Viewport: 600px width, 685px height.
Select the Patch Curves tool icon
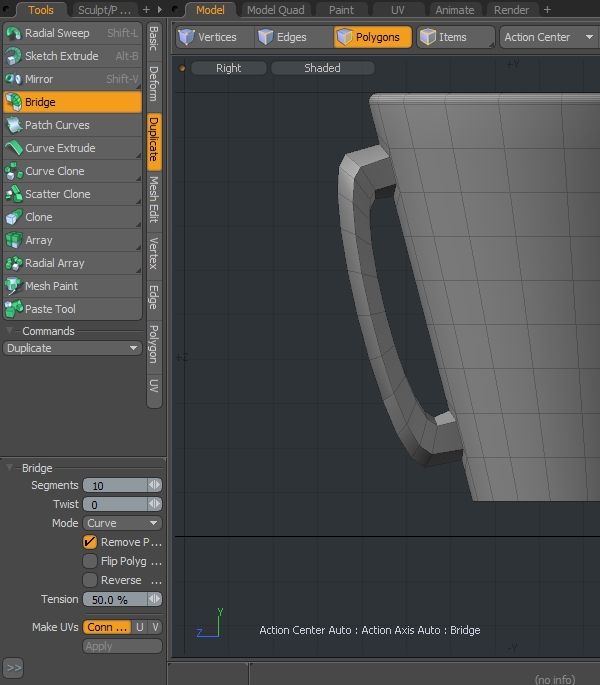pos(14,125)
